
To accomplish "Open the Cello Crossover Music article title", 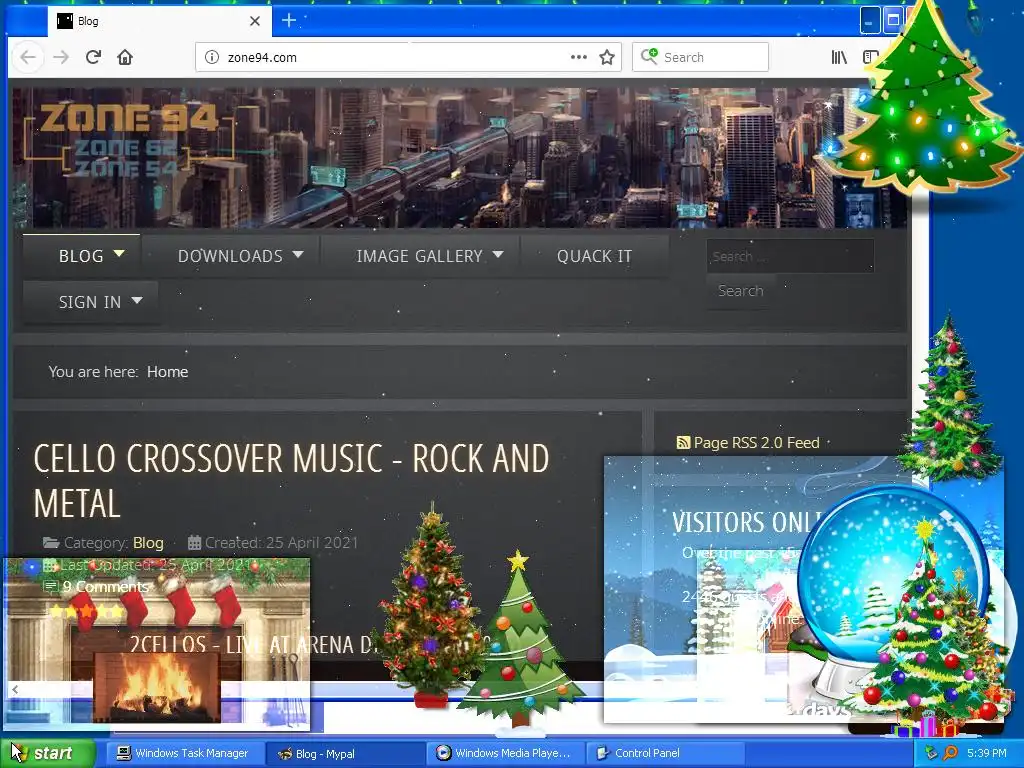I will click(x=291, y=481).
